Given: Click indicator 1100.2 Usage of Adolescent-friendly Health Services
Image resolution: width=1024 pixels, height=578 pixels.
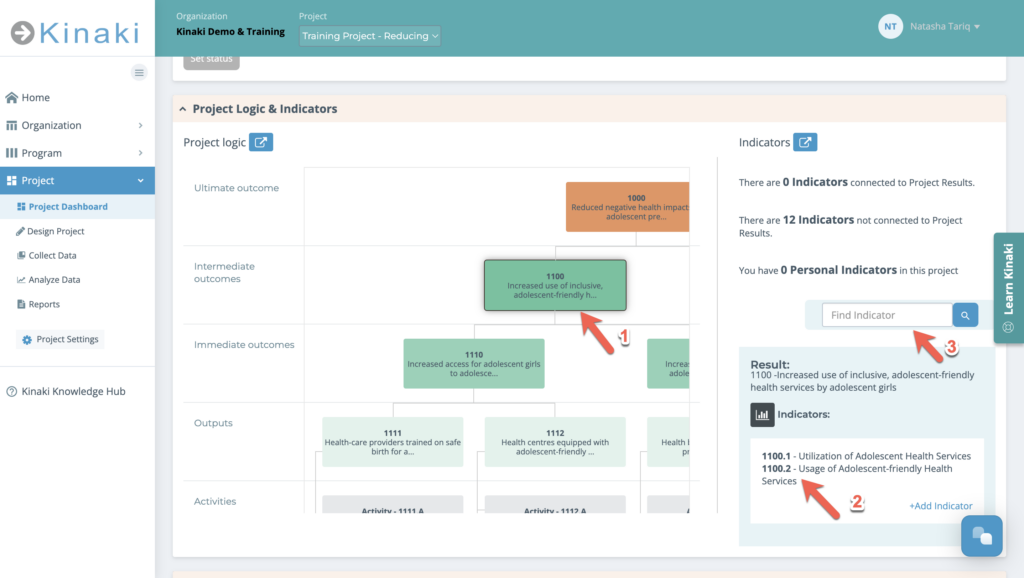Looking at the screenshot, I should (857, 475).
